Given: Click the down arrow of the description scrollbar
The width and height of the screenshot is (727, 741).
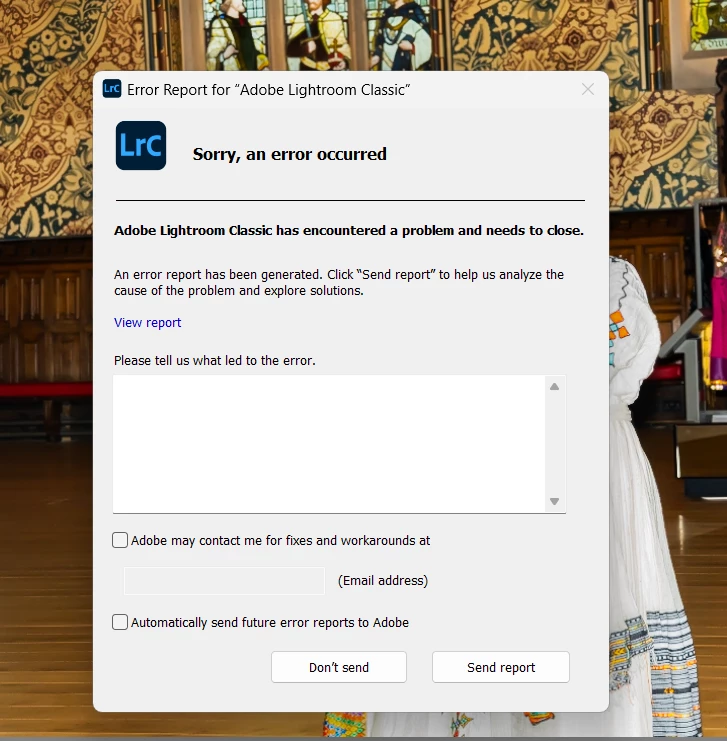Looking at the screenshot, I should pyautogui.click(x=554, y=501).
